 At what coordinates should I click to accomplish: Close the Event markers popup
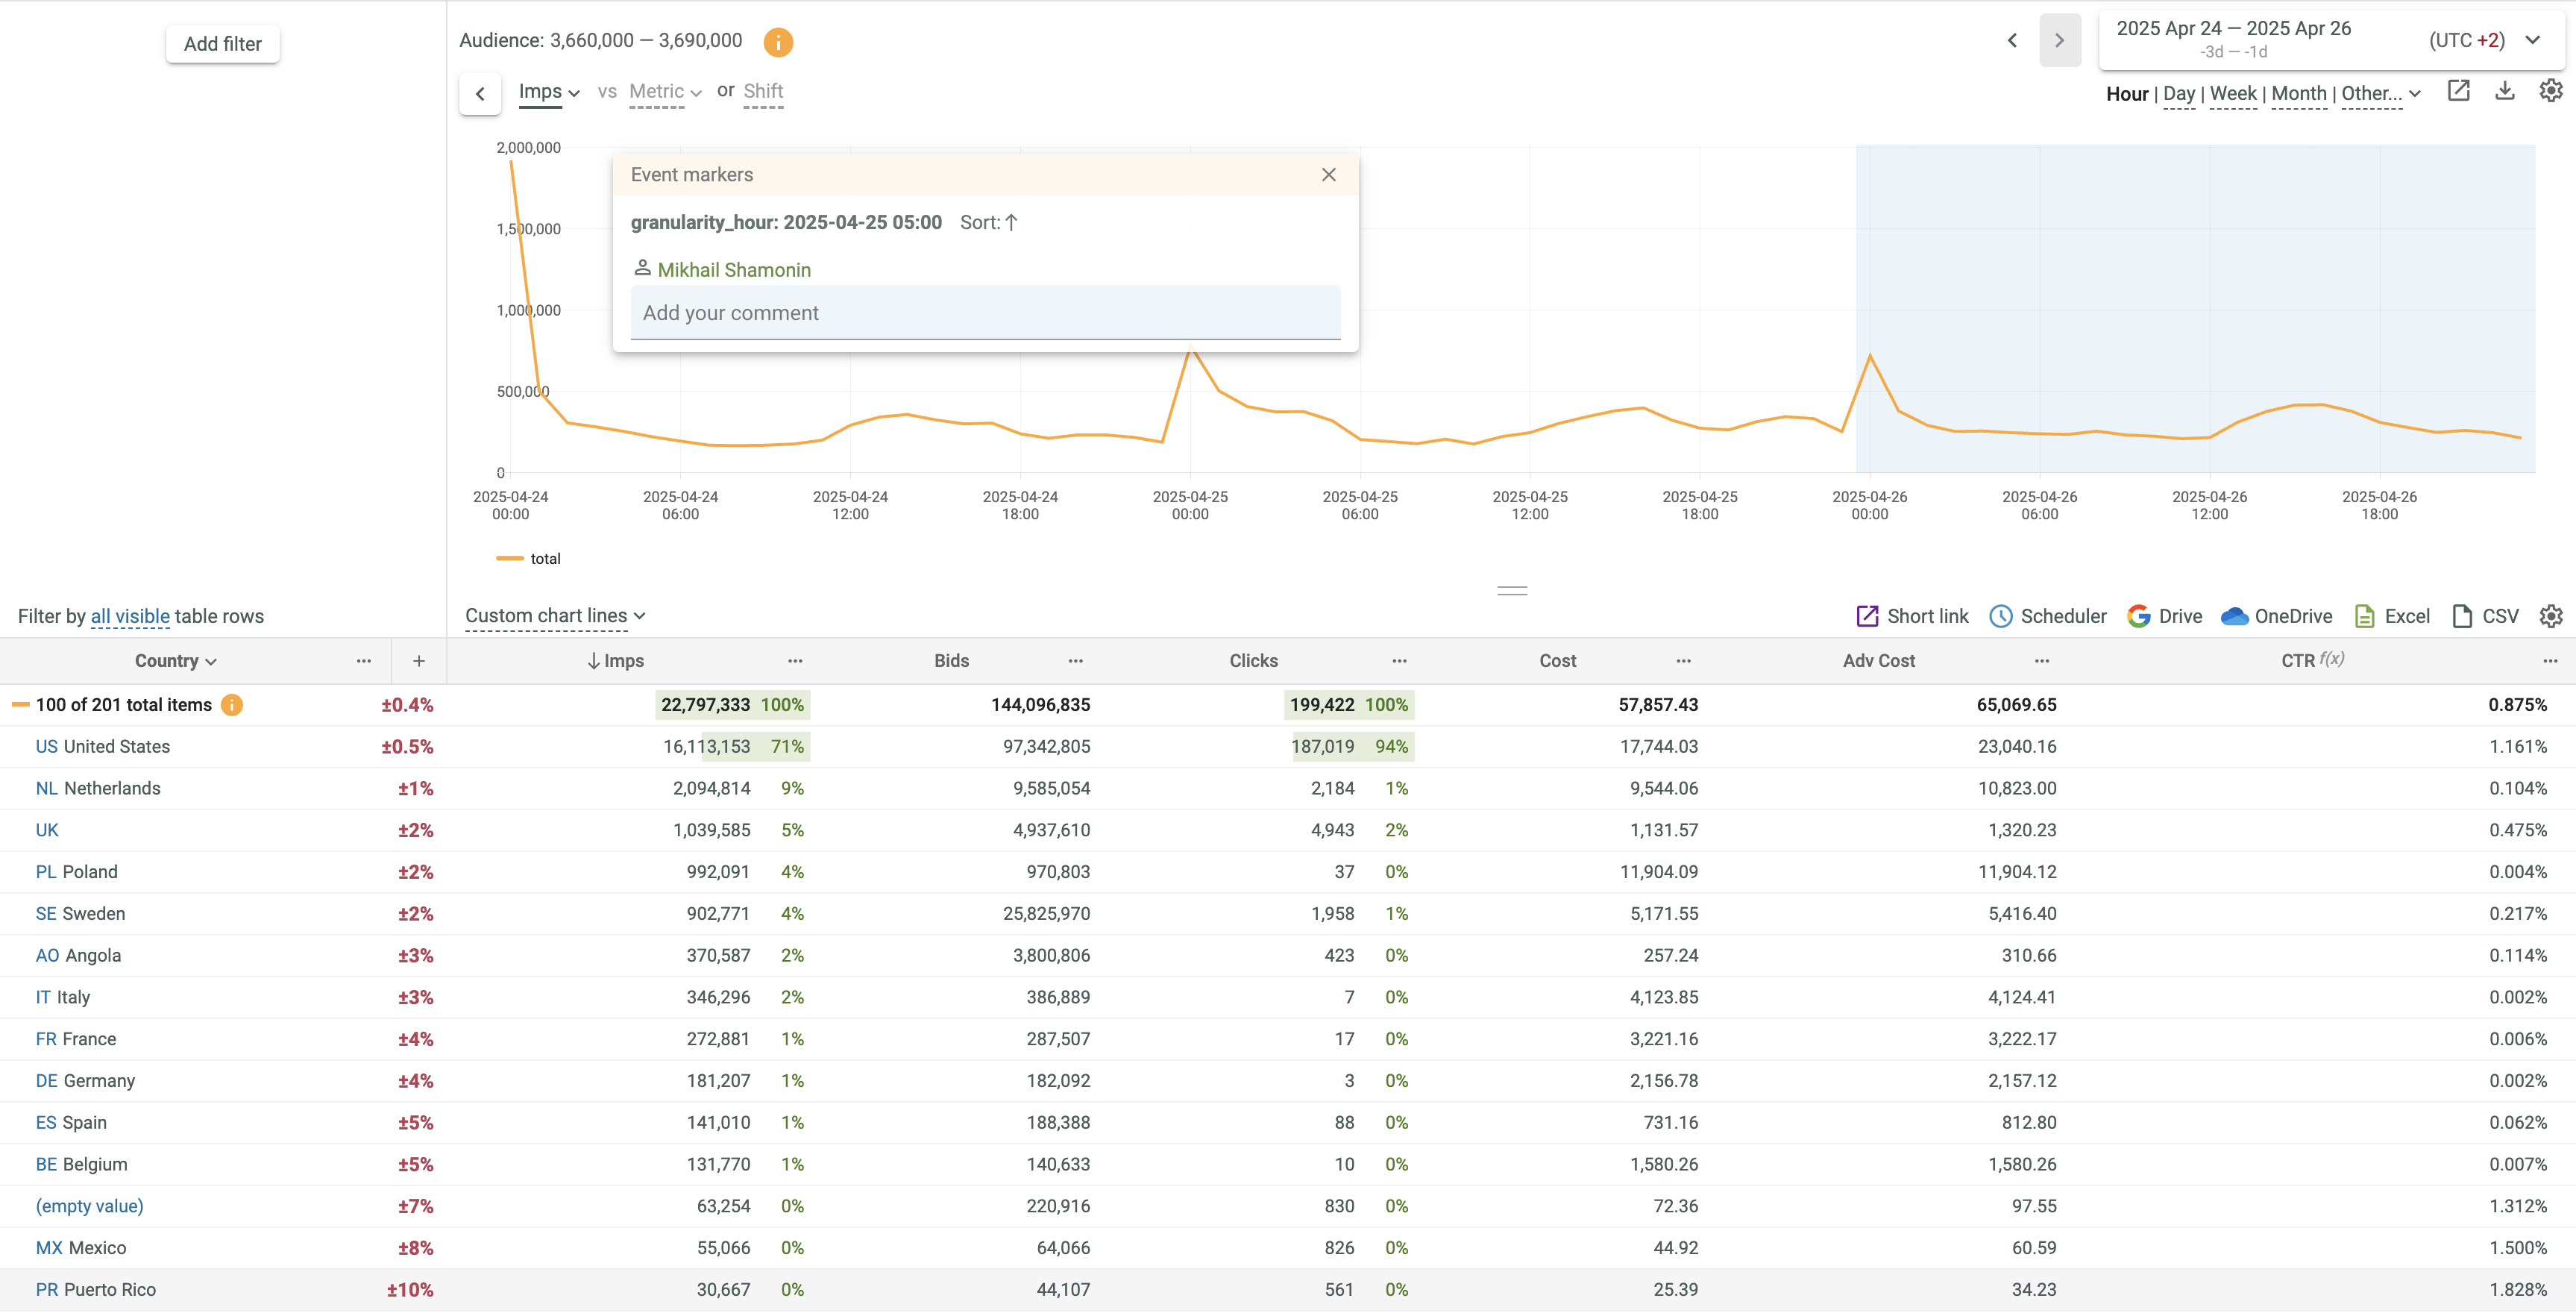point(1328,175)
